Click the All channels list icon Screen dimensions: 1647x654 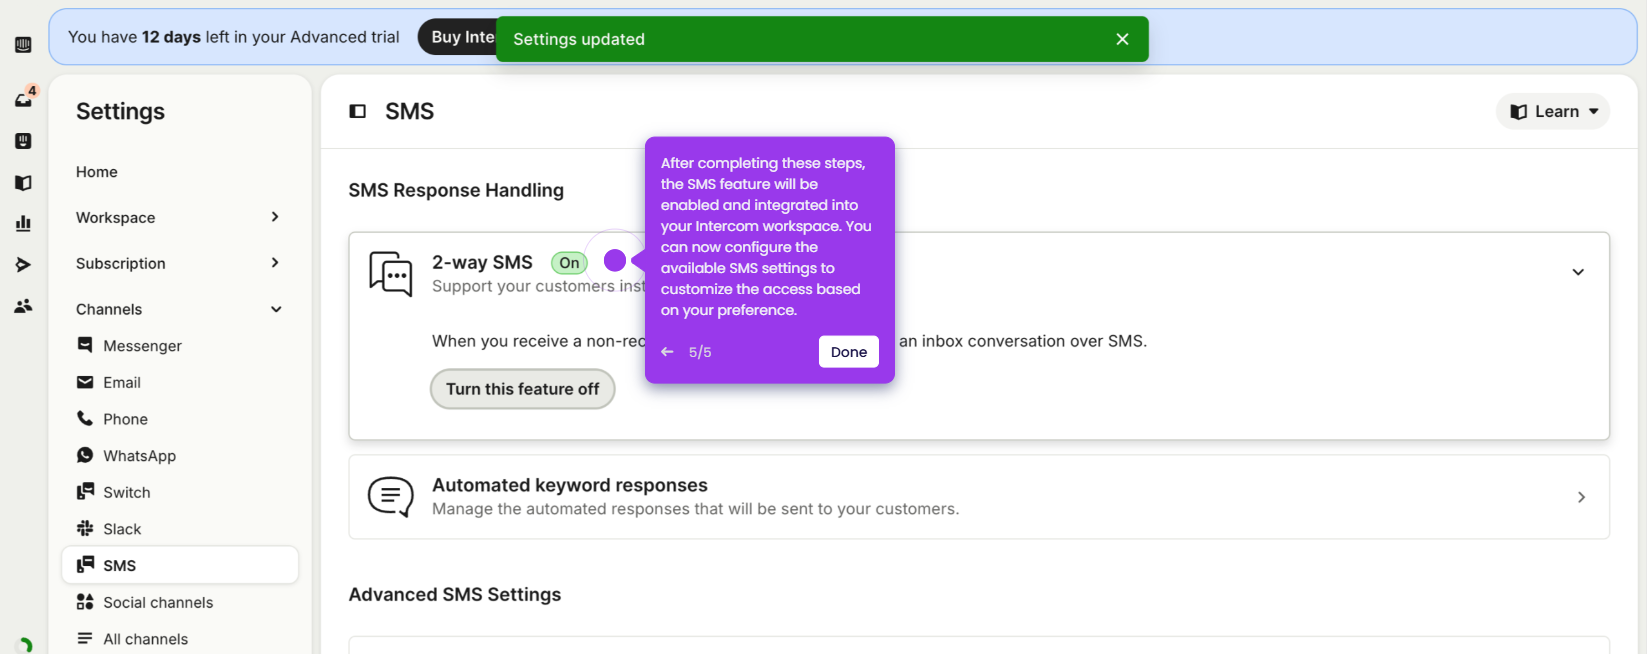[x=85, y=638]
